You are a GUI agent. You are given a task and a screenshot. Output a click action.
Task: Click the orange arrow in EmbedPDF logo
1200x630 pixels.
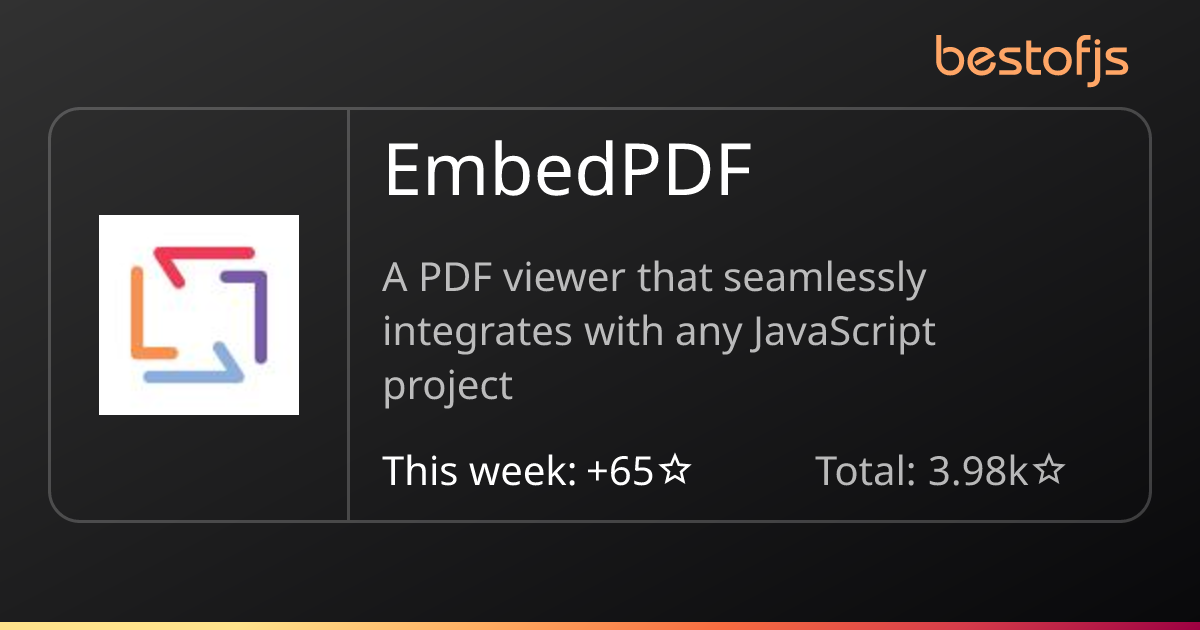149,314
